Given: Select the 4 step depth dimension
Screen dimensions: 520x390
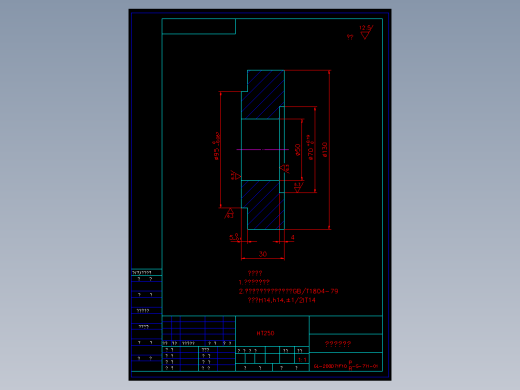Looking at the screenshot, I should pos(293,237).
